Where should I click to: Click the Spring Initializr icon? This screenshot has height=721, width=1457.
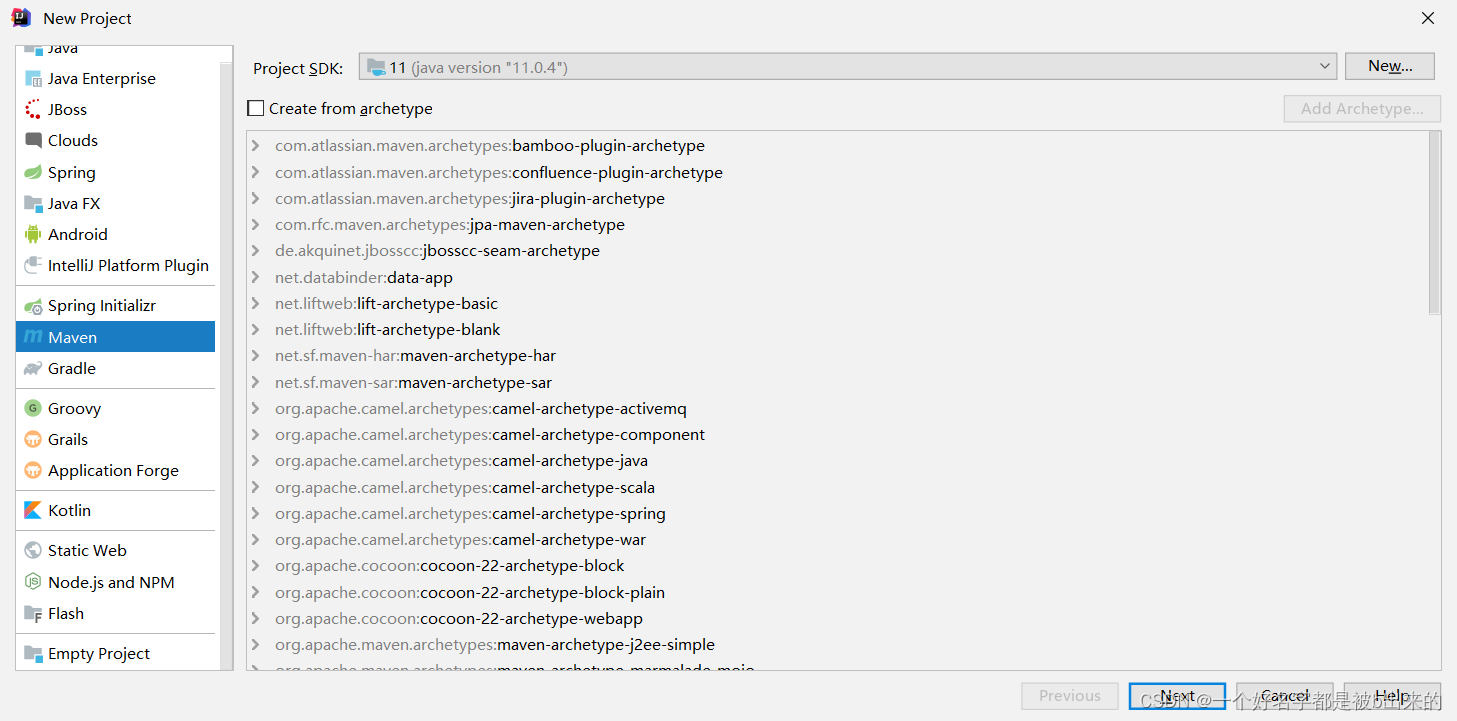(33, 306)
